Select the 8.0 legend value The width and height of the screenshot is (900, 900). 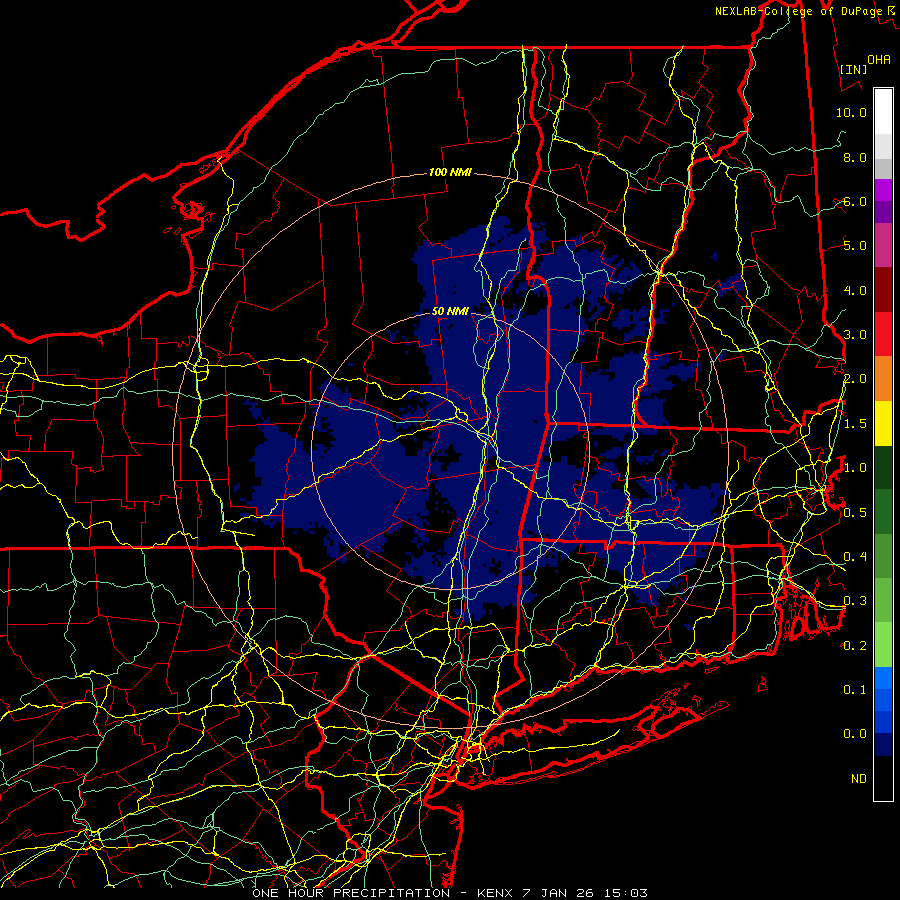pos(855,157)
